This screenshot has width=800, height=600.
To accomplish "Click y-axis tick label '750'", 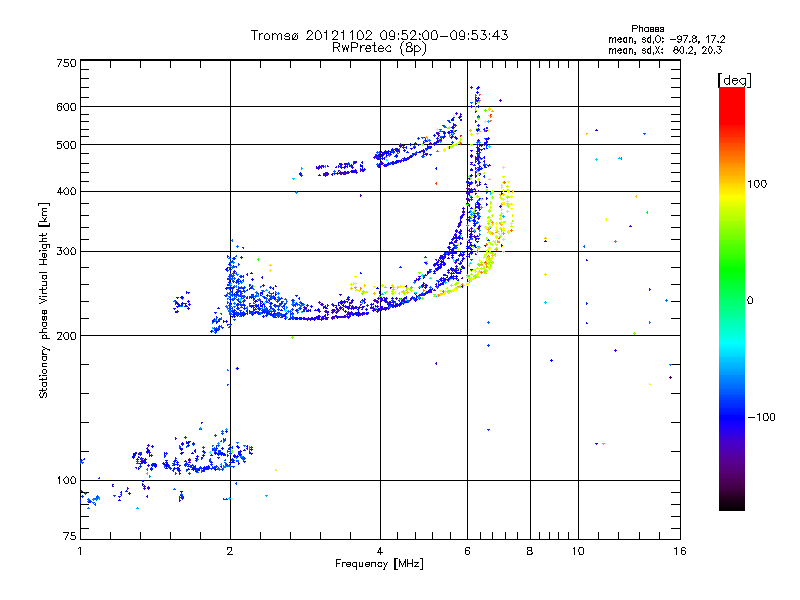I will pyautogui.click(x=66, y=63).
